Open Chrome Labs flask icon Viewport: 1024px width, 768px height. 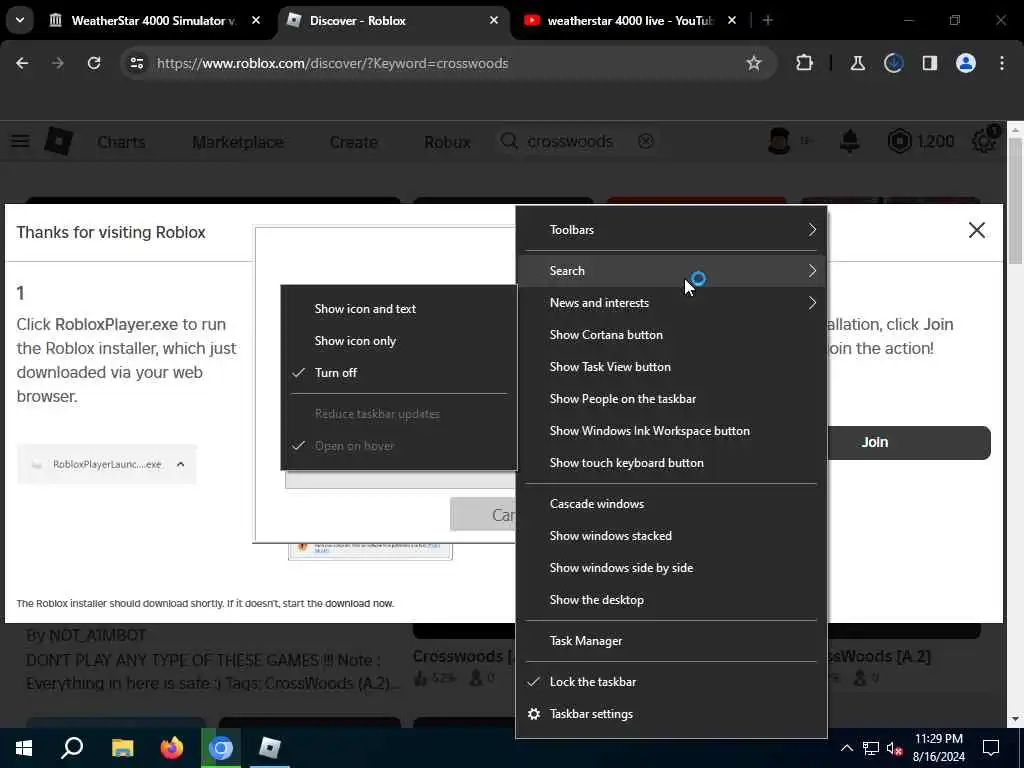click(x=857, y=63)
